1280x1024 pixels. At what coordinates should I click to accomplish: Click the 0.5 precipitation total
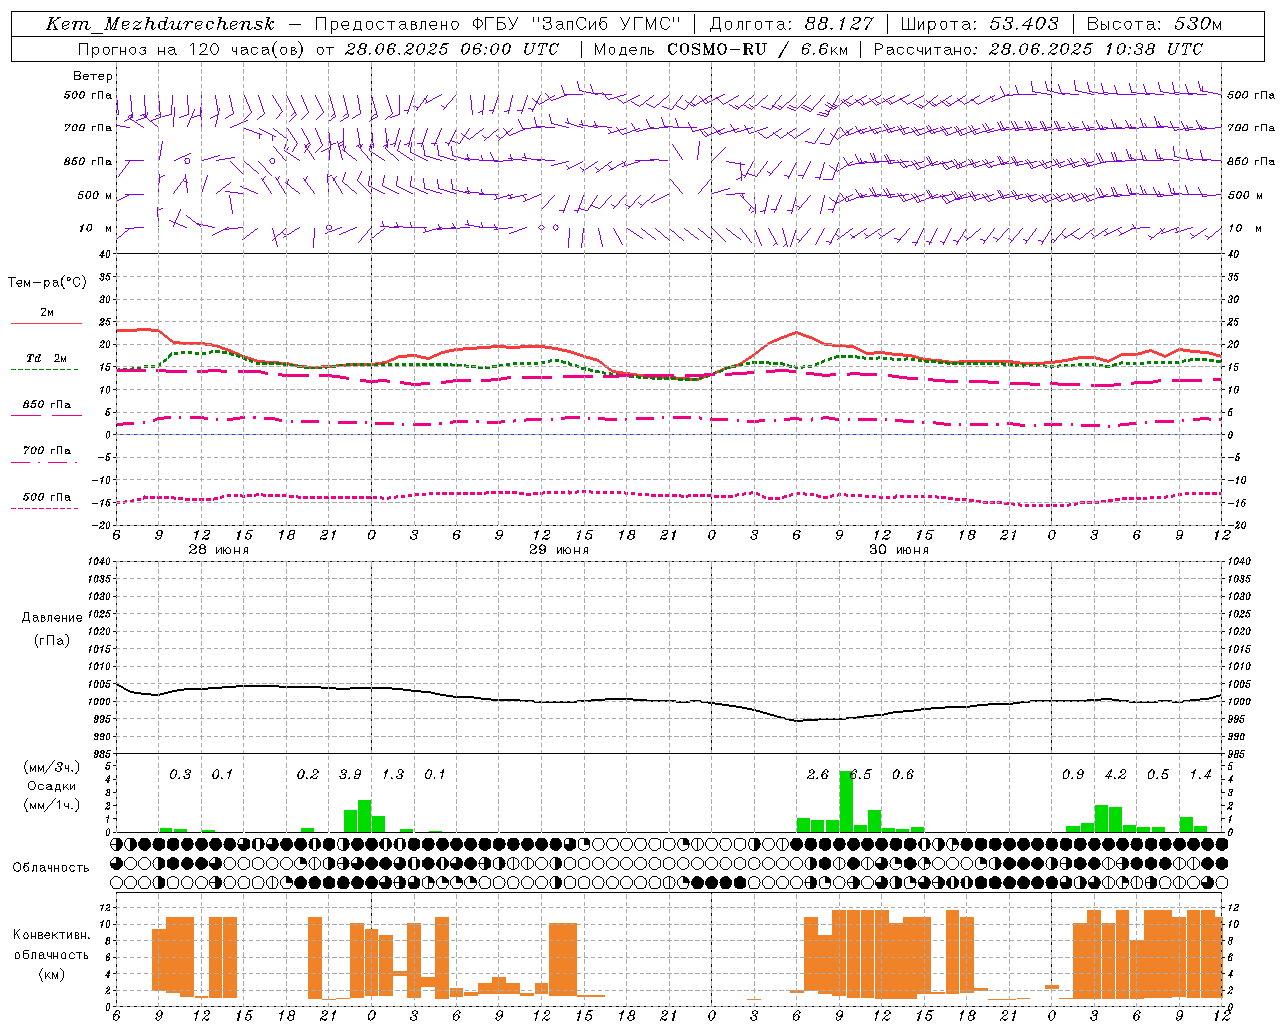point(1158,775)
